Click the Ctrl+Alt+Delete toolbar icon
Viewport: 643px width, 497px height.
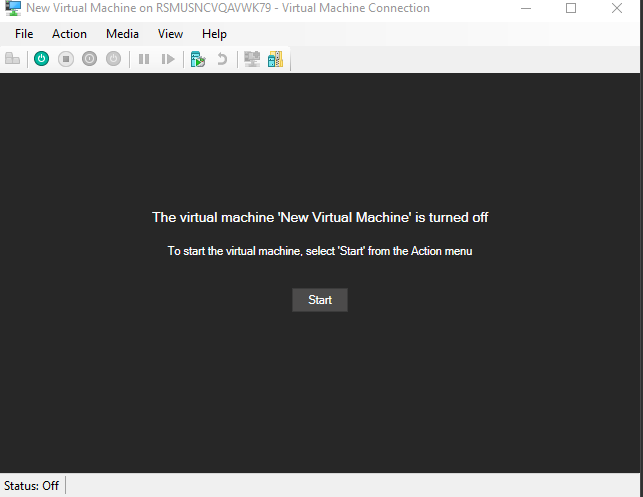[13, 59]
